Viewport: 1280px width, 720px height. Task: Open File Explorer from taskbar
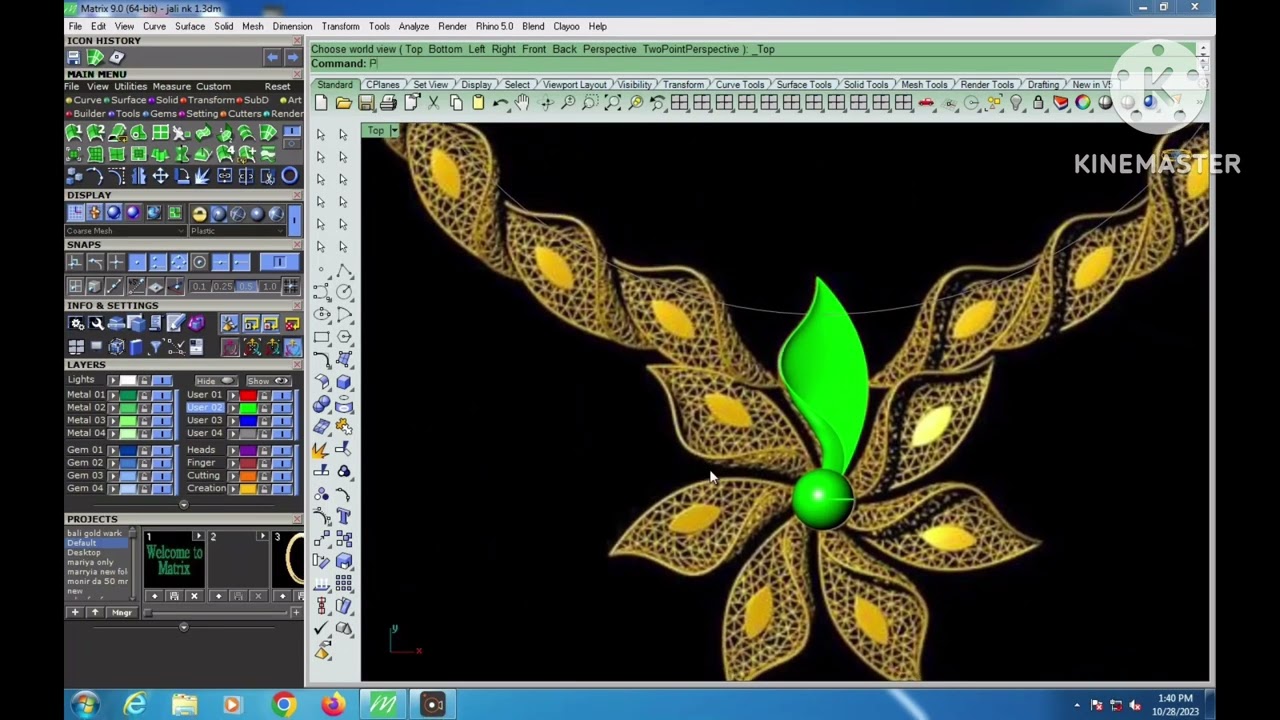[x=185, y=705]
